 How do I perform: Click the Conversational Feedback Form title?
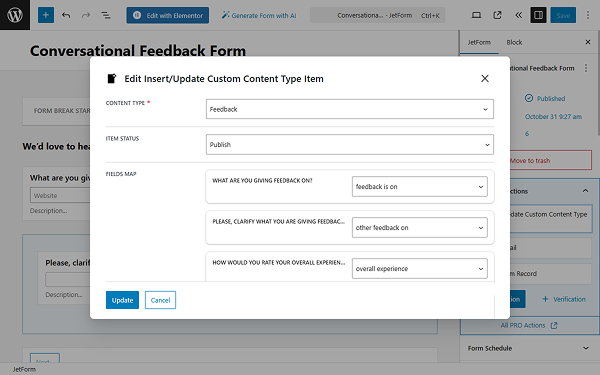pos(138,51)
